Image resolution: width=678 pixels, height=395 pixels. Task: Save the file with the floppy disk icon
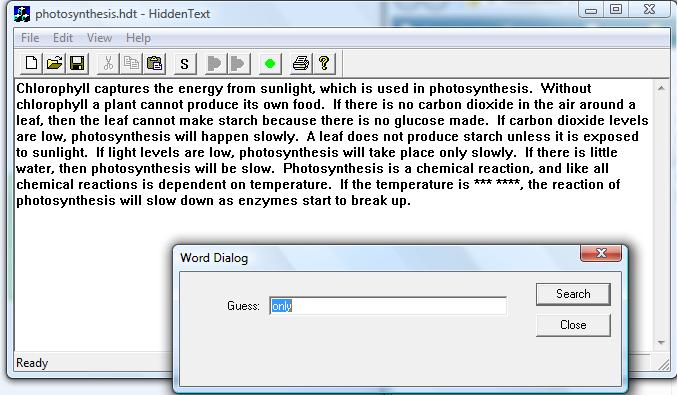(77, 64)
